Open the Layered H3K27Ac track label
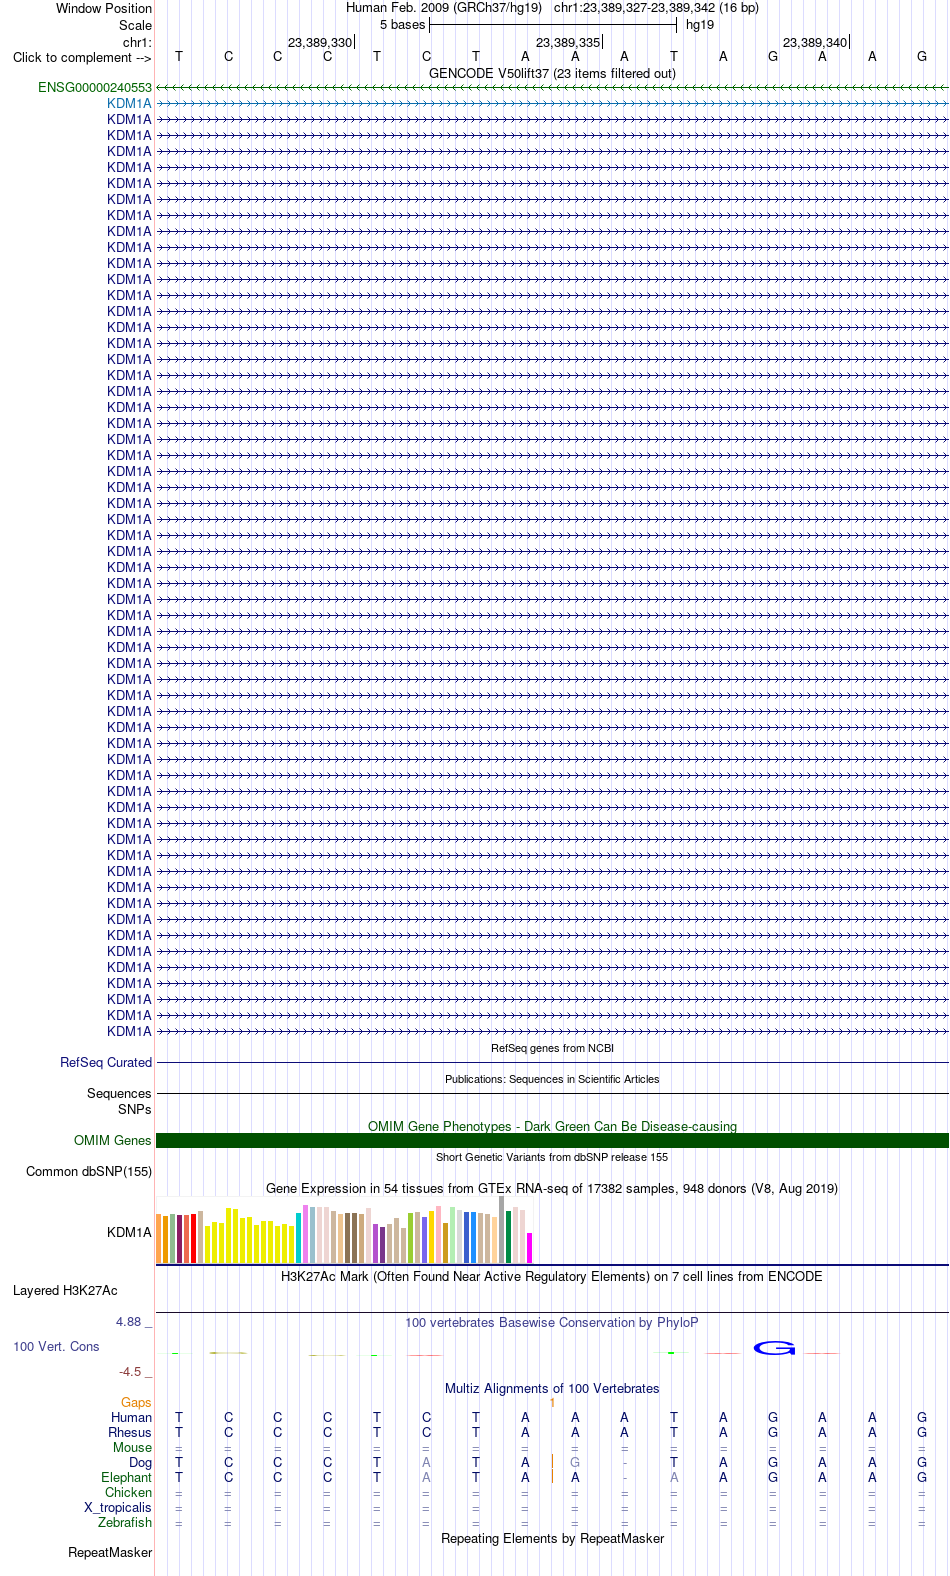 tap(65, 1290)
